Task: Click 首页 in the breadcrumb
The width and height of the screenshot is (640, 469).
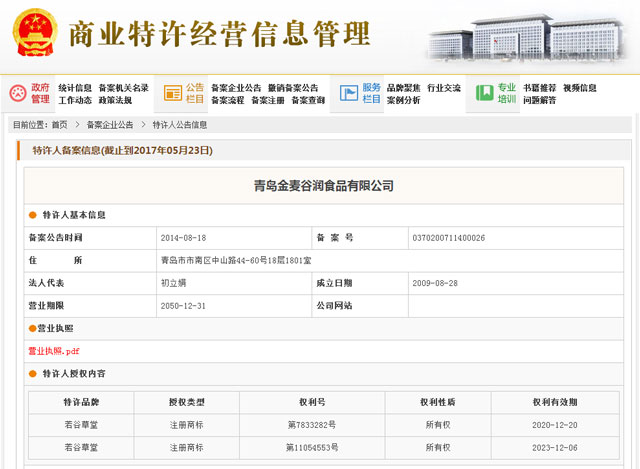Action: click(x=60, y=125)
